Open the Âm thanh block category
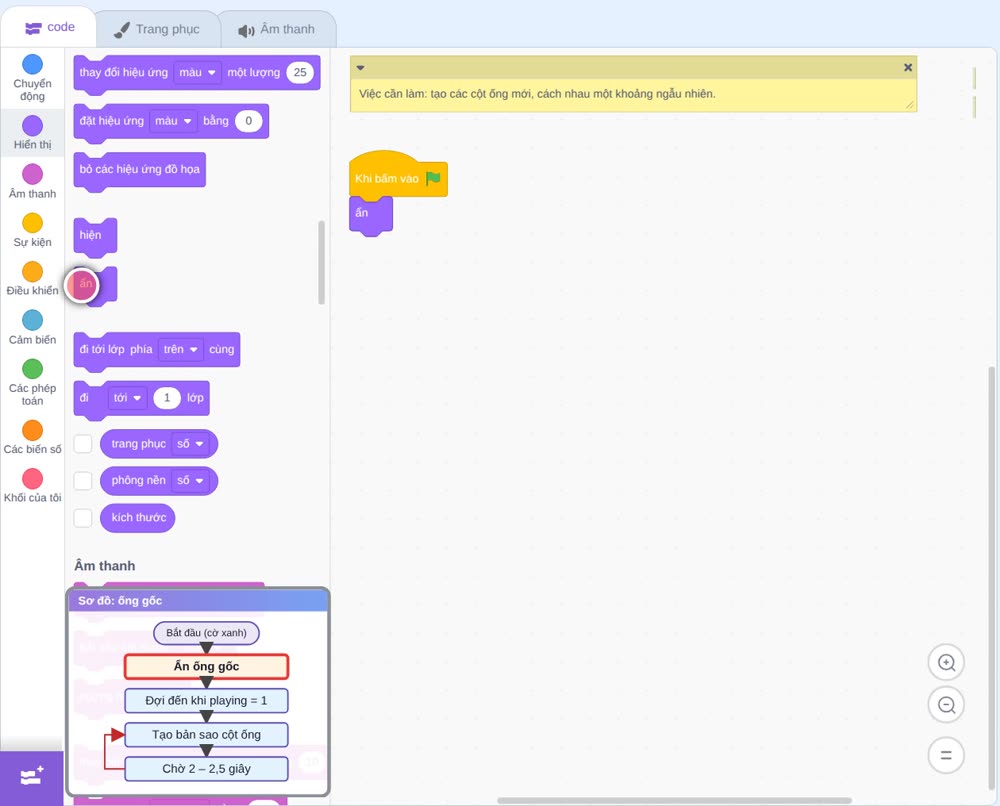 [x=33, y=181]
